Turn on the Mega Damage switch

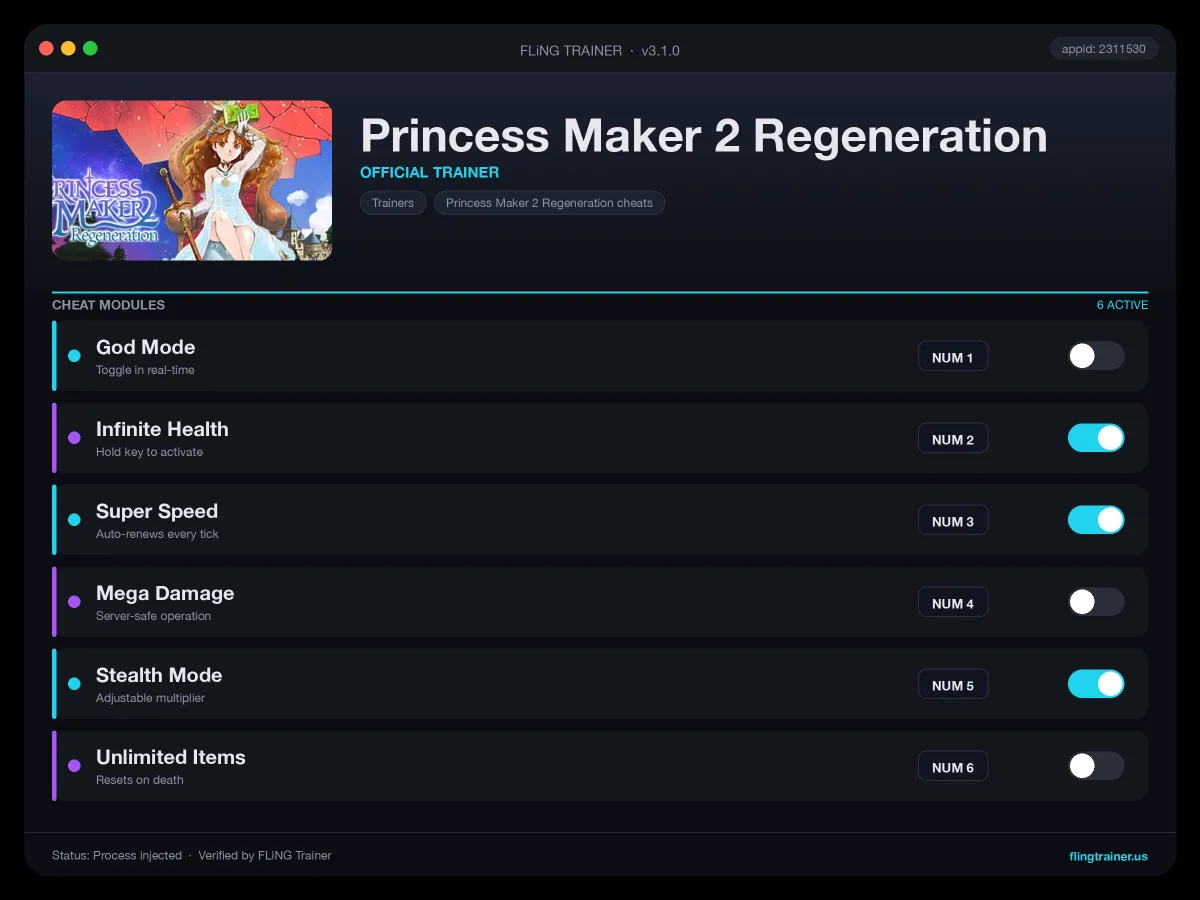click(x=1096, y=602)
